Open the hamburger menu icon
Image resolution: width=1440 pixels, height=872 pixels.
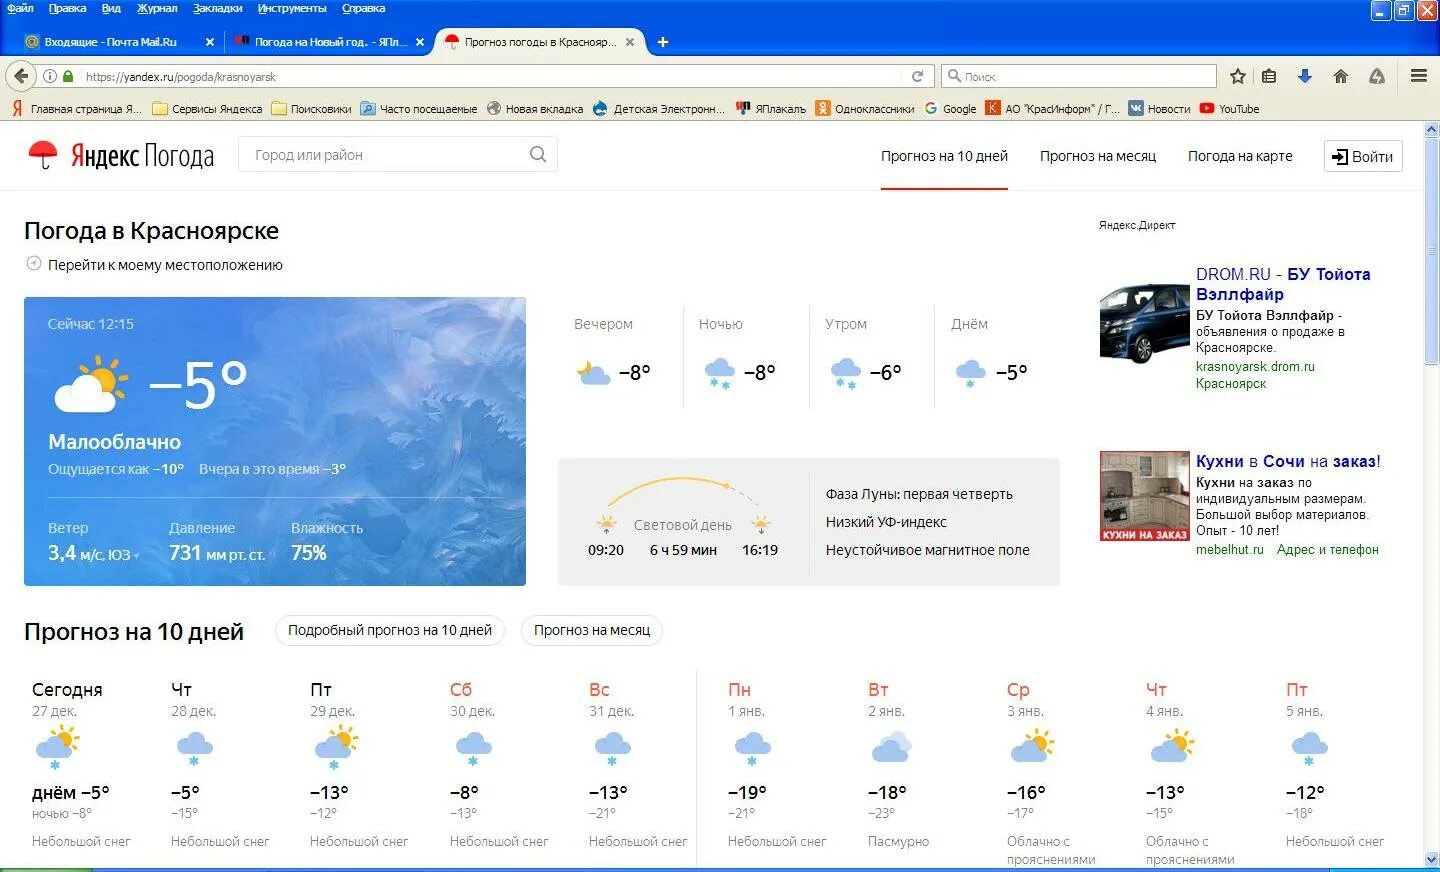click(x=1418, y=76)
